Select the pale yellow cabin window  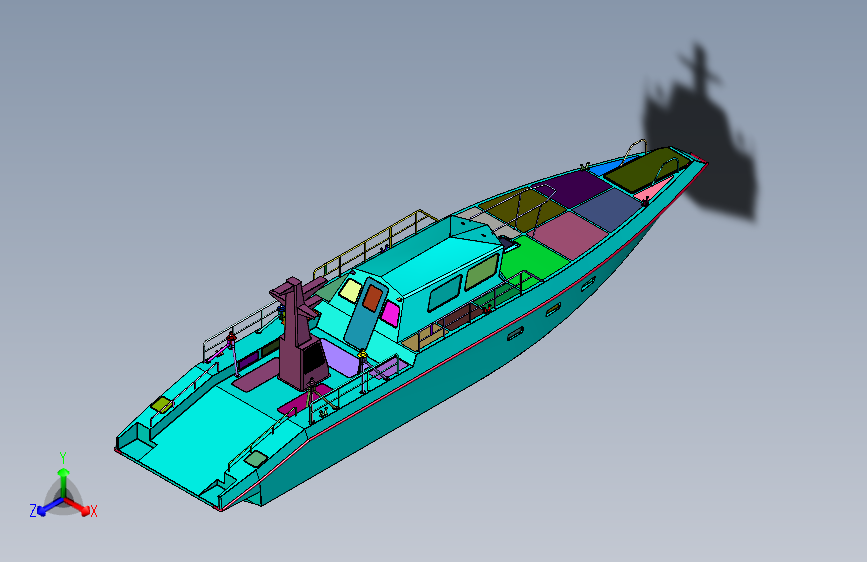(x=350, y=290)
